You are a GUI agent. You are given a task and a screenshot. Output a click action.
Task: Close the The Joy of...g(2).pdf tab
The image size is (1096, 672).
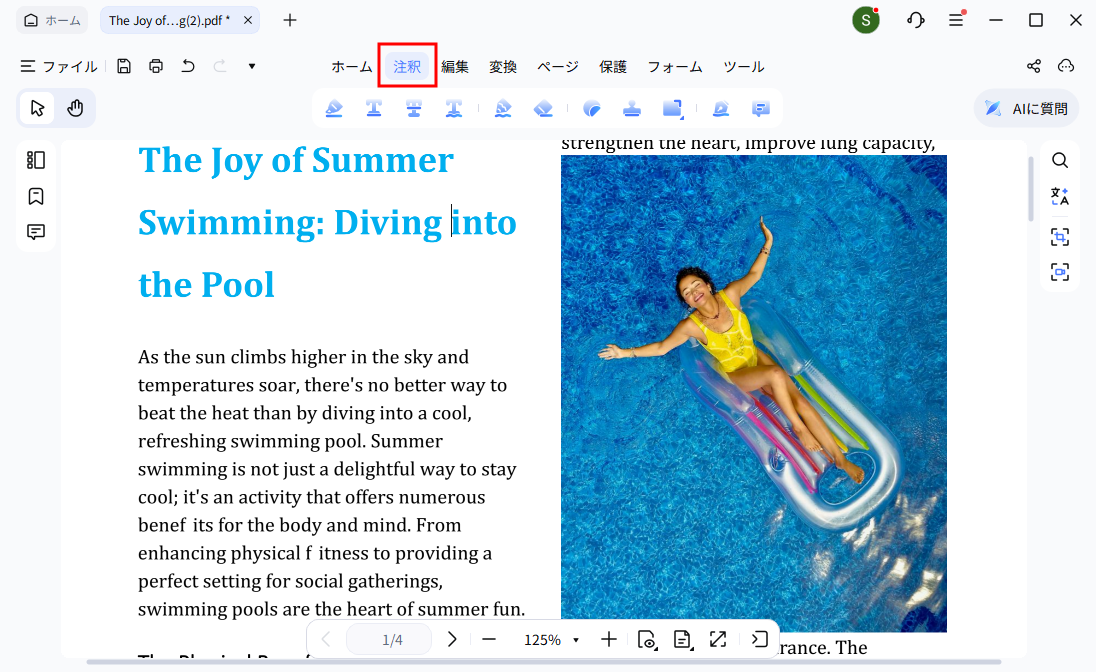pos(247,20)
